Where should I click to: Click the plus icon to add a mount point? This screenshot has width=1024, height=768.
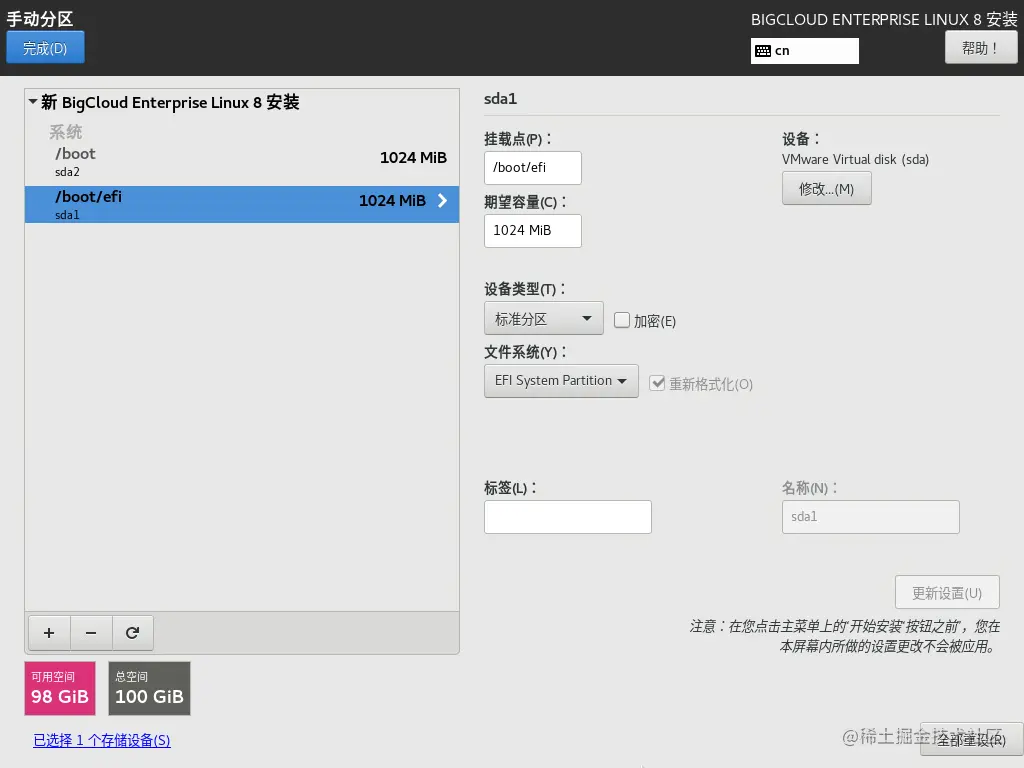point(49,633)
